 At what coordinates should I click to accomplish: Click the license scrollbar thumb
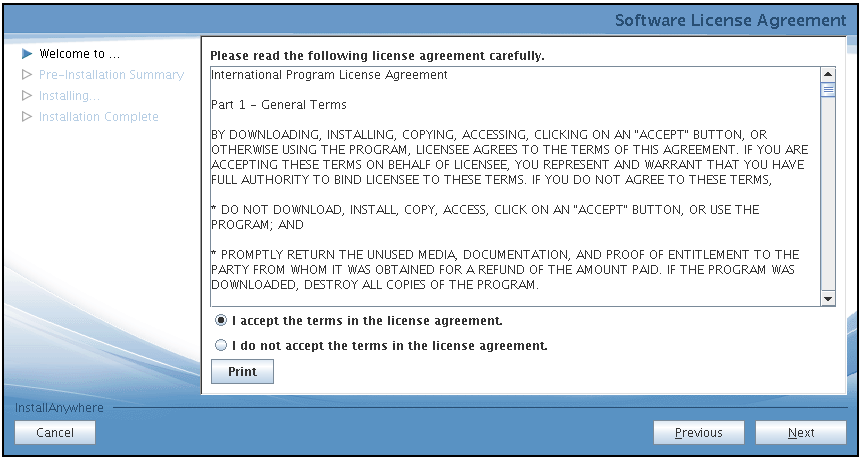[828, 90]
